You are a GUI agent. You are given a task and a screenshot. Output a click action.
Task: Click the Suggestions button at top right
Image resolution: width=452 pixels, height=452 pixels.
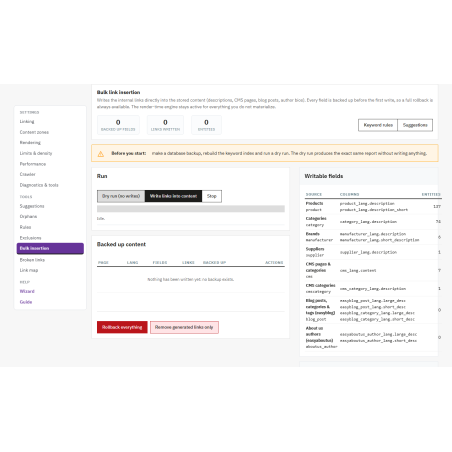point(415,125)
